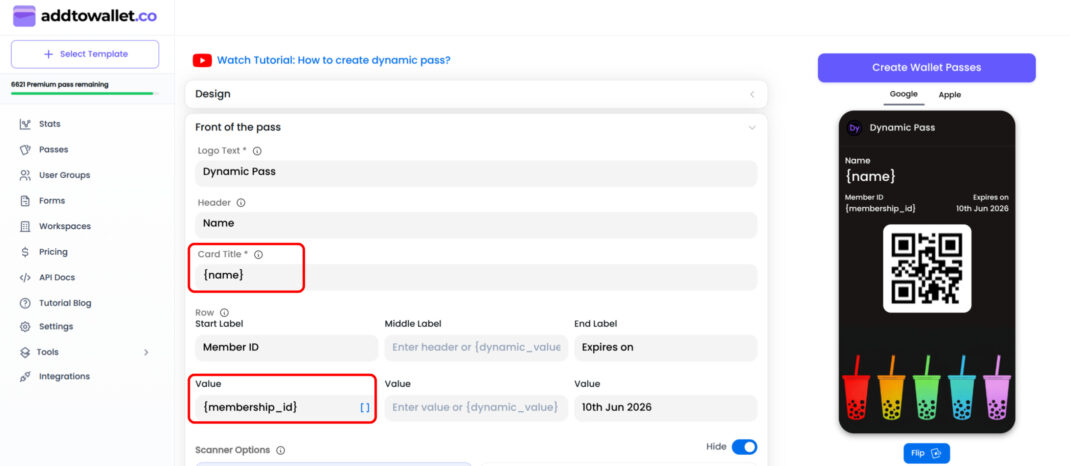Viewport: 1070px width, 466px height.
Task: Click the {membership_id} value field
Action: pos(287,408)
